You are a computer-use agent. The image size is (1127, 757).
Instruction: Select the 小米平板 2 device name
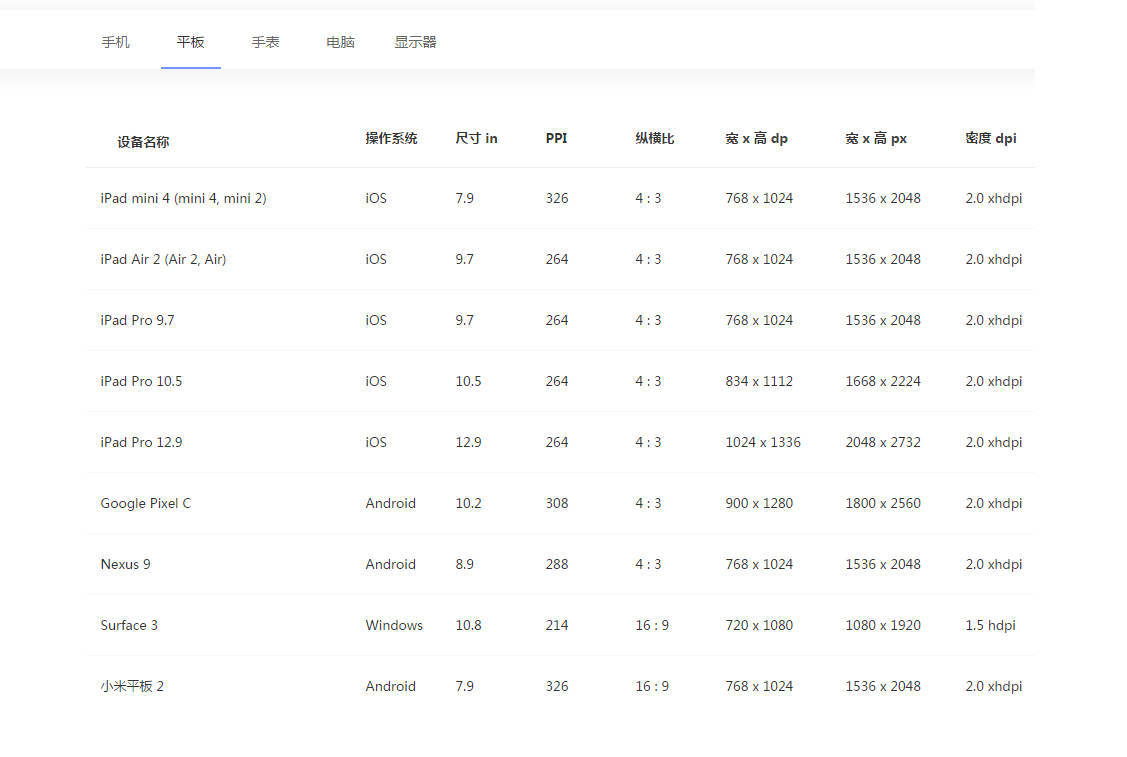[x=132, y=686]
